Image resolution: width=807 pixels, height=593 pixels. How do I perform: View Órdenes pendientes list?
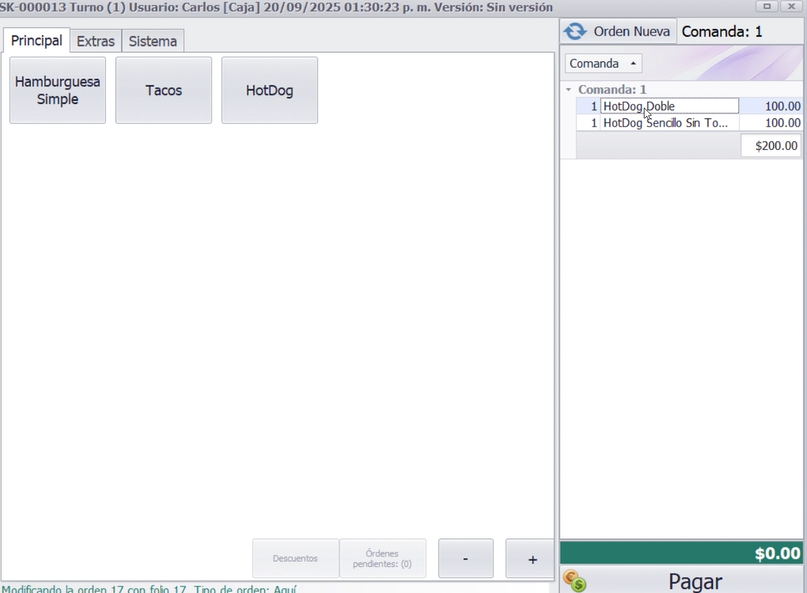(x=382, y=558)
